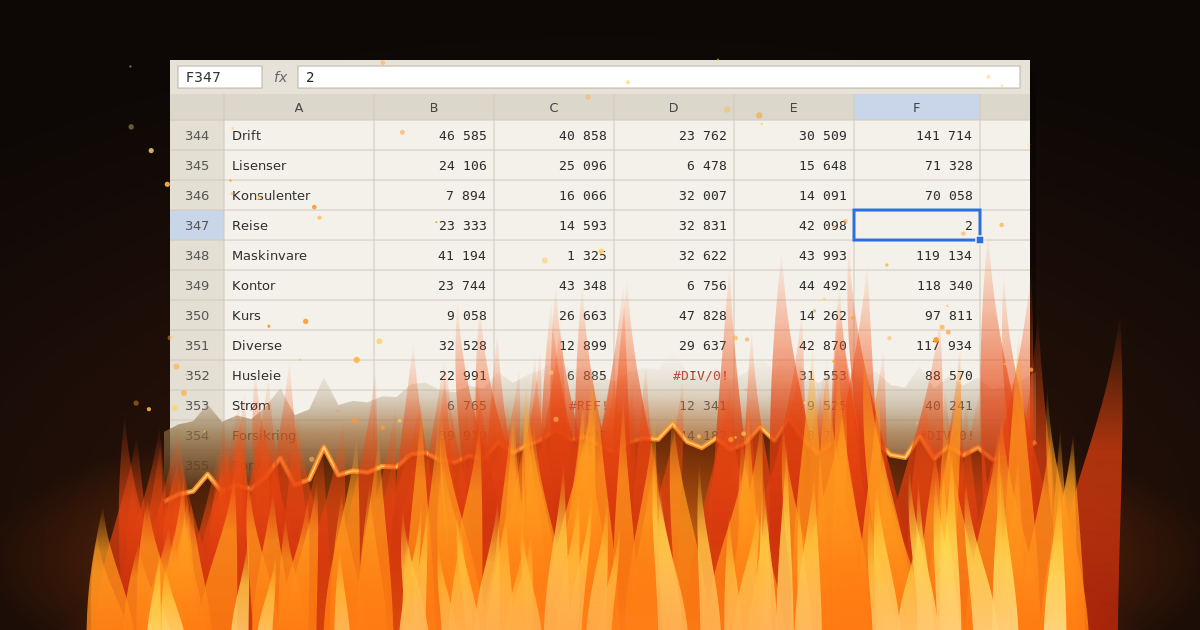Screen dimensions: 1200x630
Task: Select column C header
Action: [x=554, y=107]
